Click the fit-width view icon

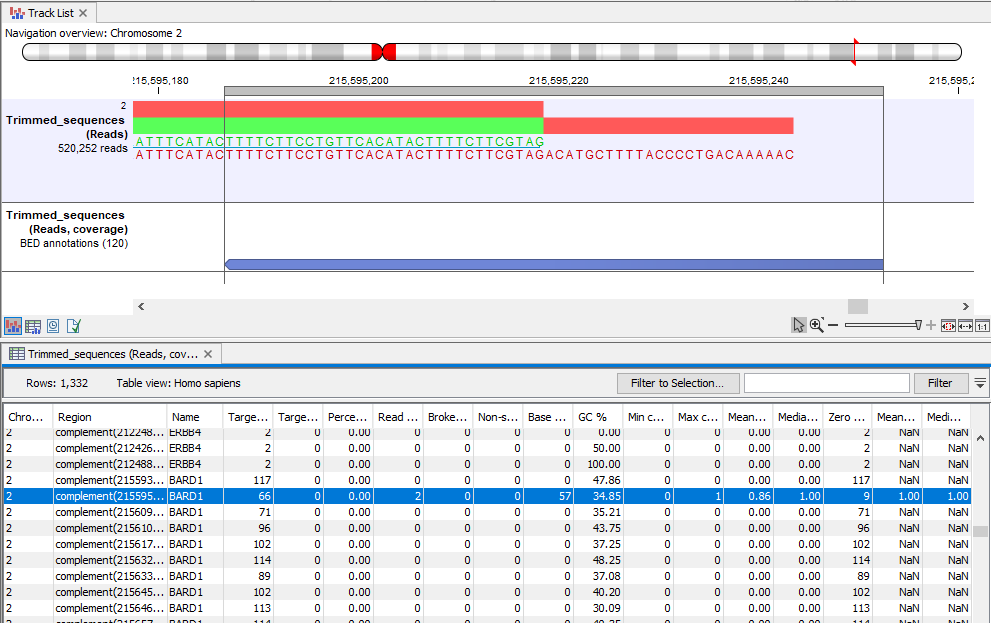pyautogui.click(x=964, y=325)
